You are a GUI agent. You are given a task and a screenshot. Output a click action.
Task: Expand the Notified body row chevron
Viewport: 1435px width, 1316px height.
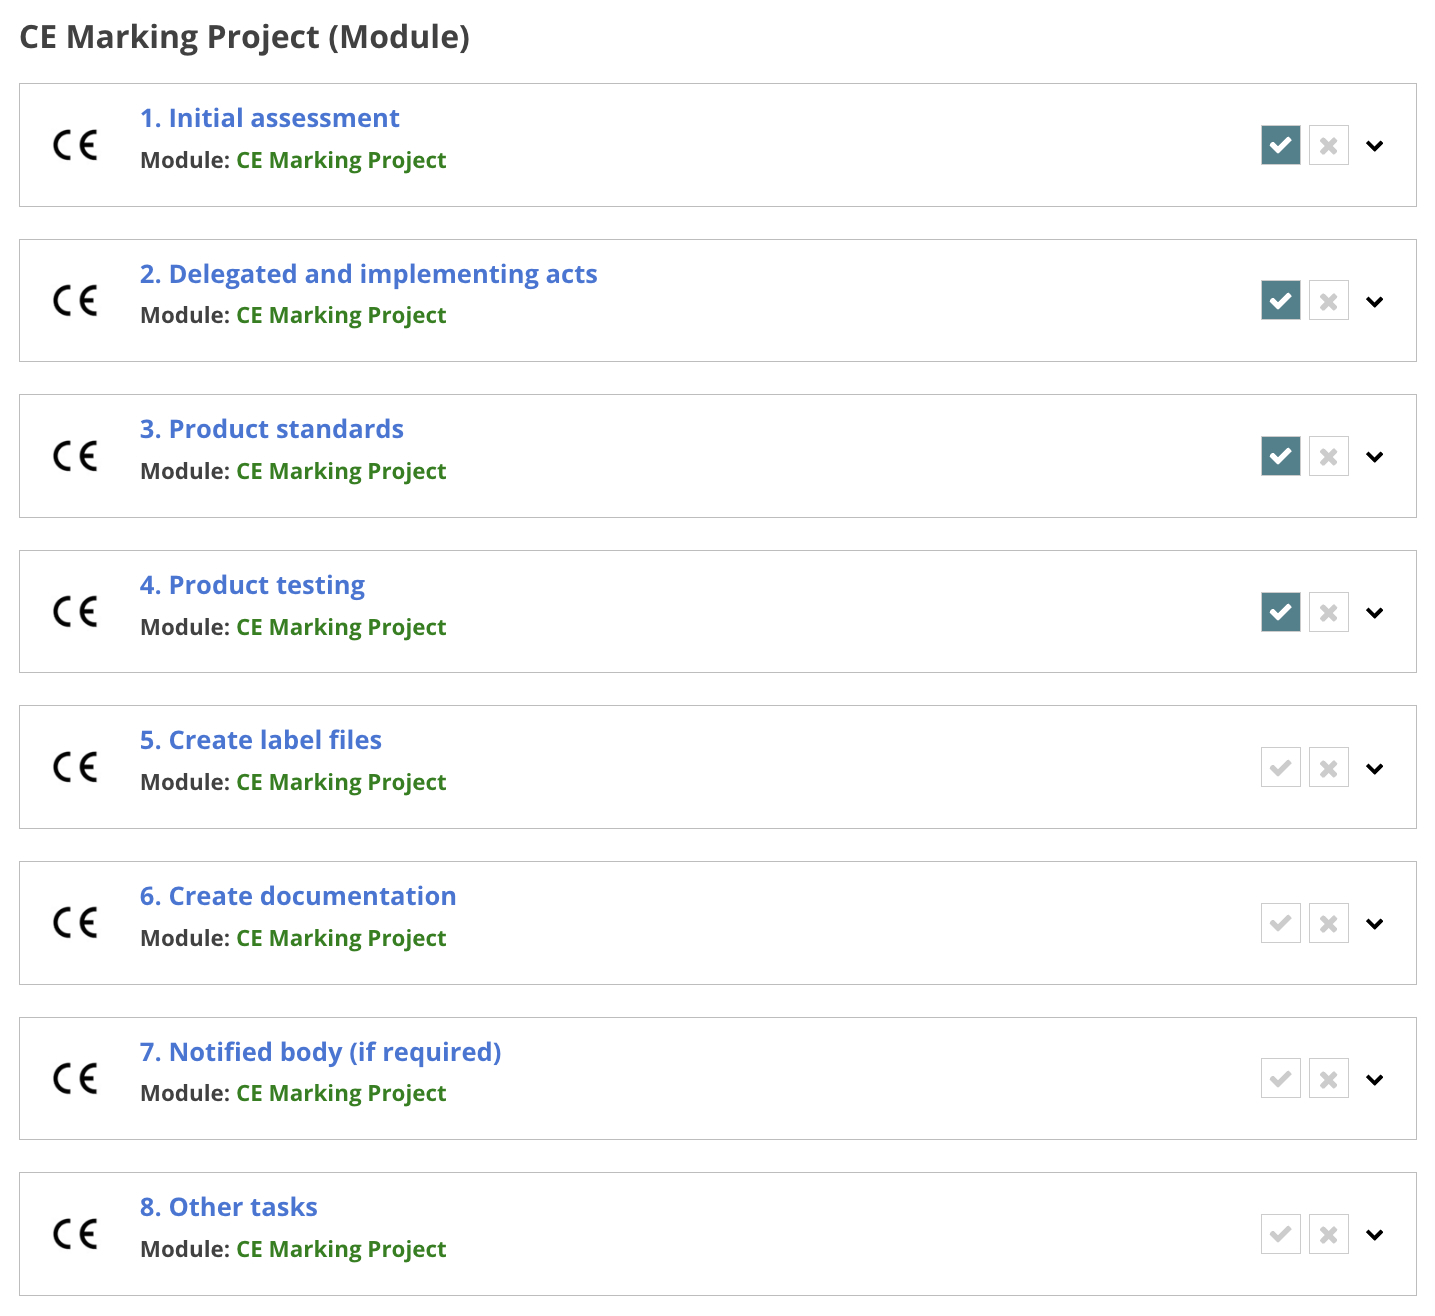click(1375, 1080)
